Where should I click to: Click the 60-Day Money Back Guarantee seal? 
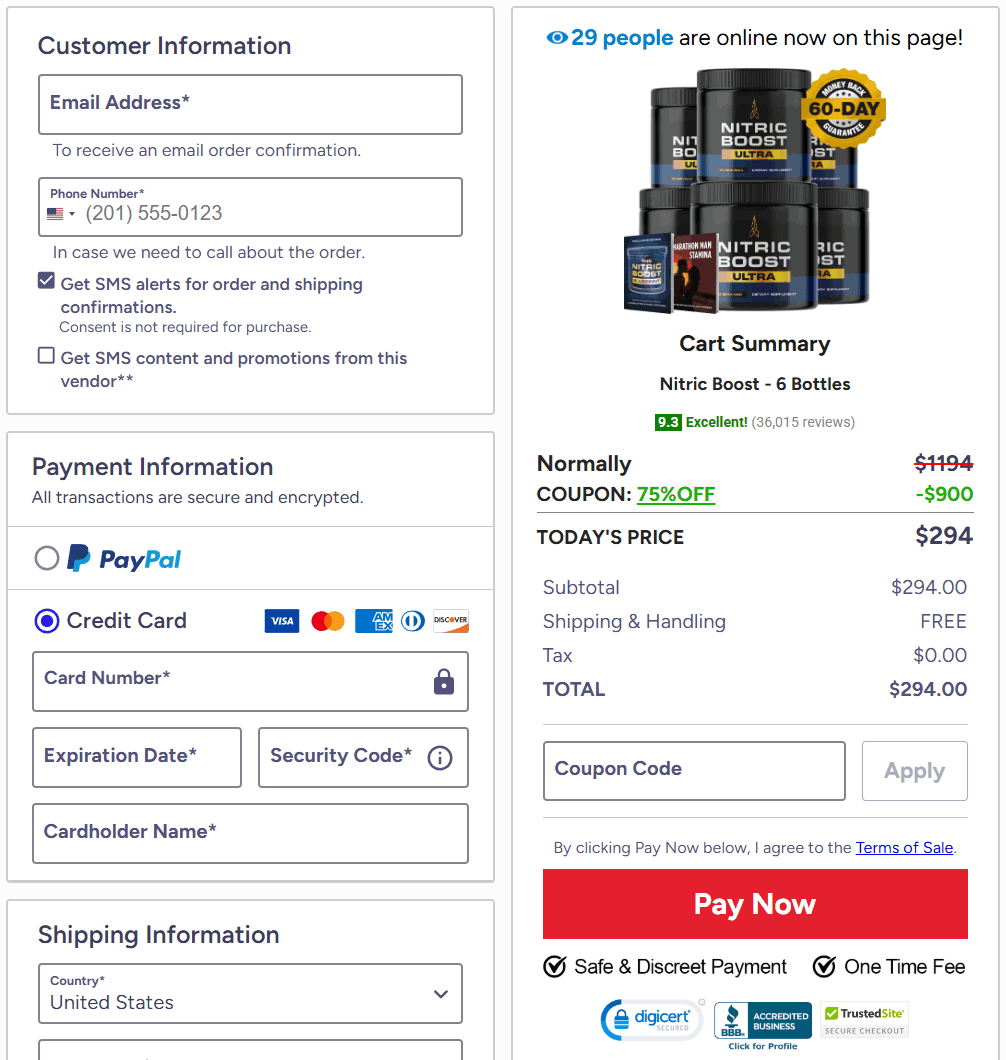point(843,108)
